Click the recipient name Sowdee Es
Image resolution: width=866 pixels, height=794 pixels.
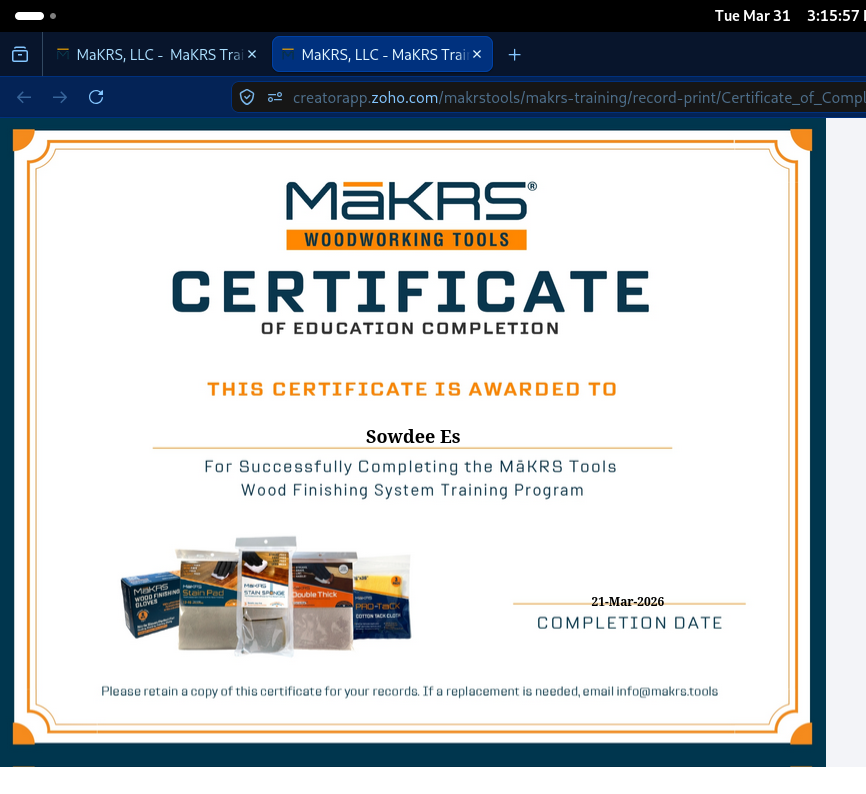point(413,437)
